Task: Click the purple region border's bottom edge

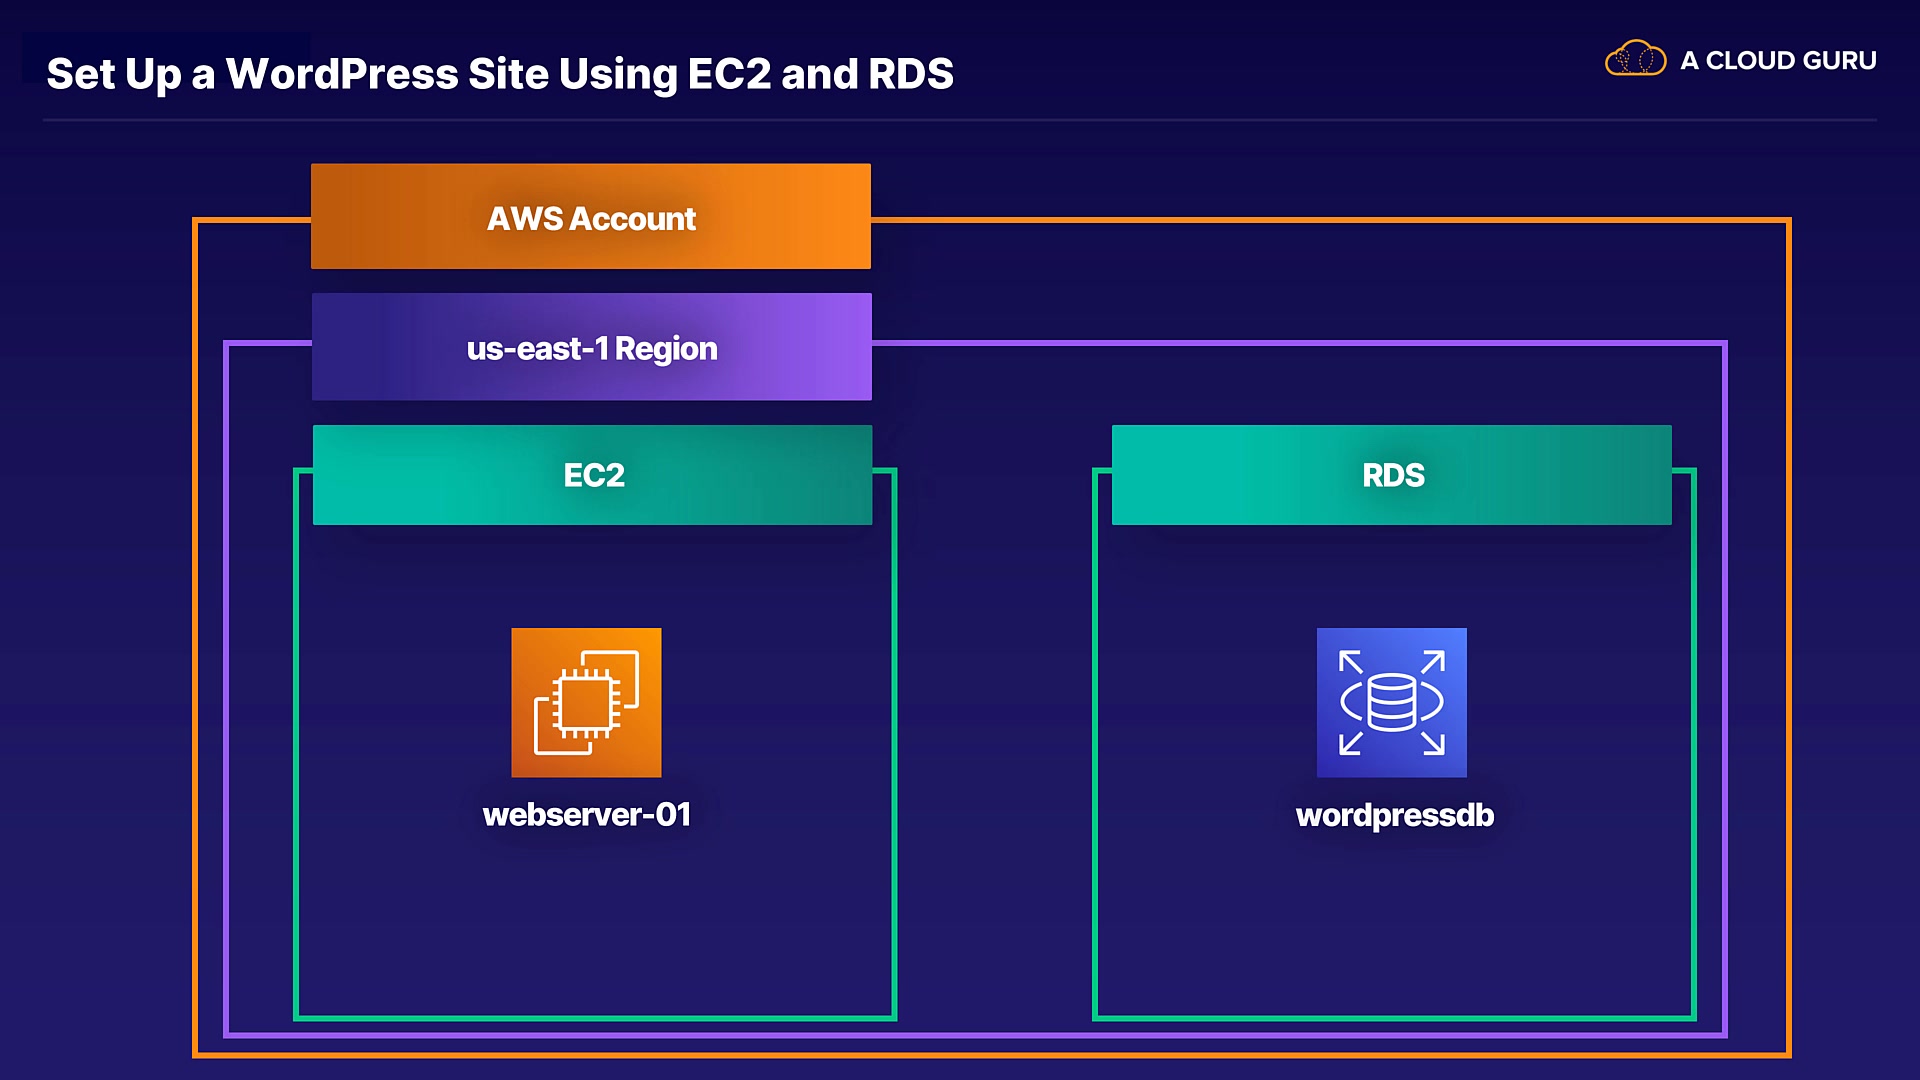Action: click(975, 1034)
